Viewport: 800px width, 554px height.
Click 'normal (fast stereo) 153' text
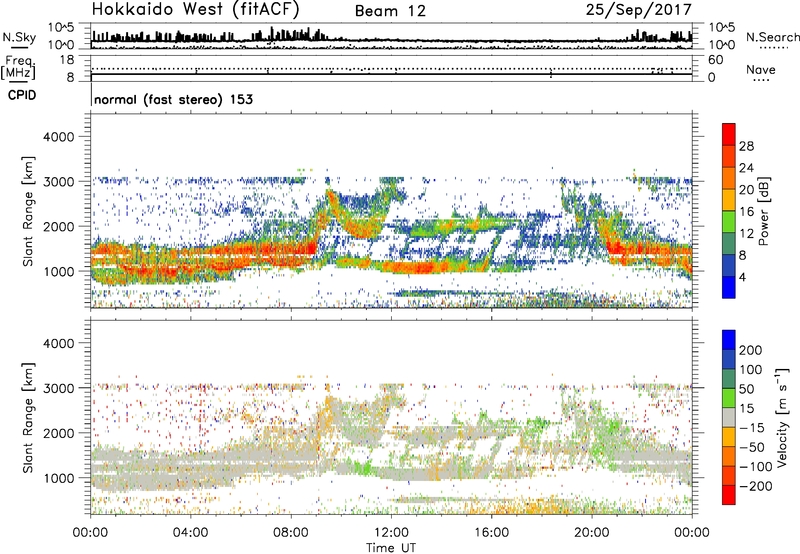pos(173,99)
